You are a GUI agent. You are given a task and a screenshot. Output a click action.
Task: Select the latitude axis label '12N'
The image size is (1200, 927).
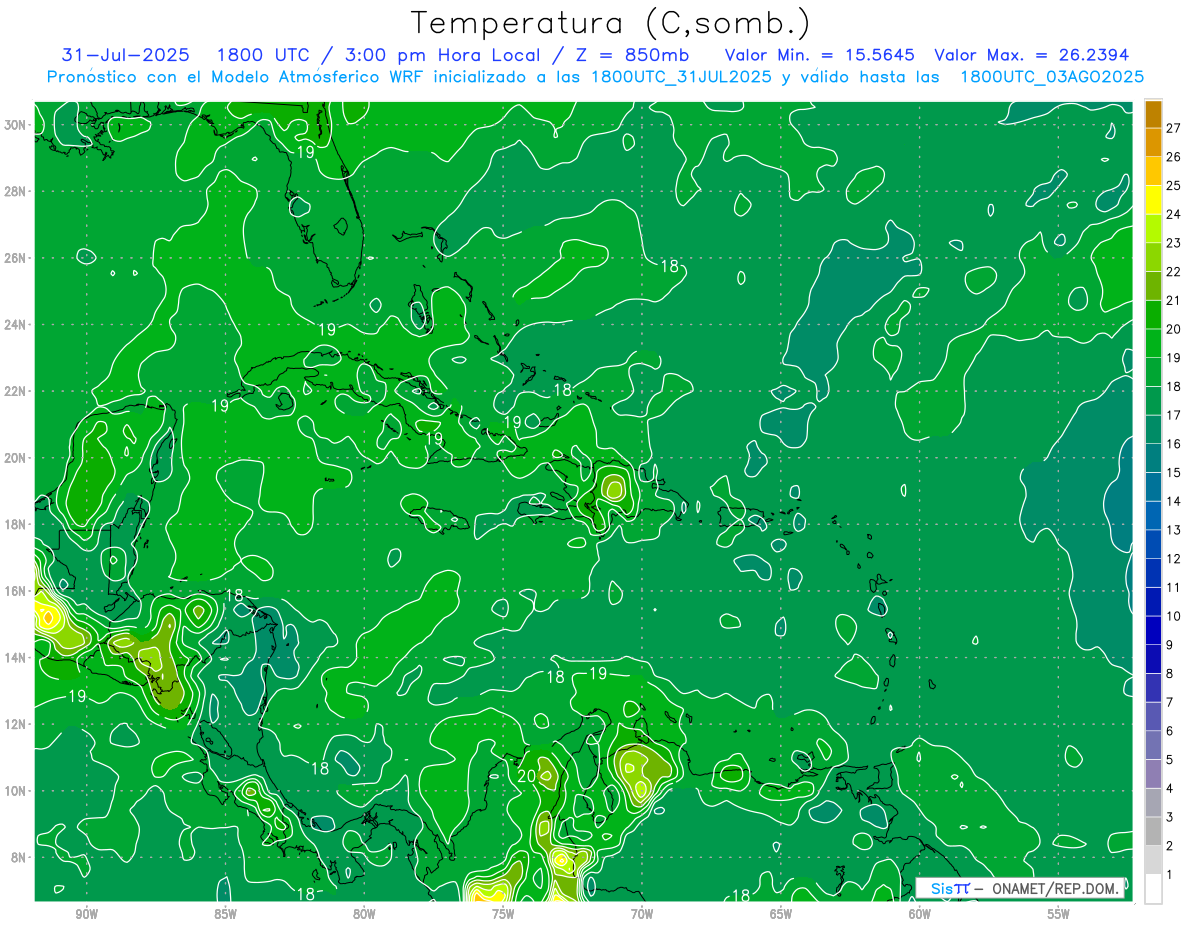coord(15,724)
